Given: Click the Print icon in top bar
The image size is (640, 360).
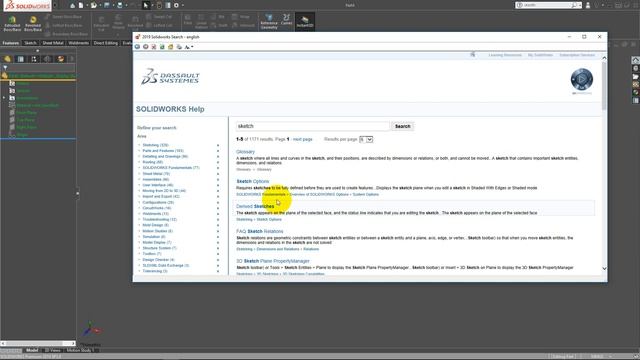Looking at the screenshot, I should tap(120, 5).
